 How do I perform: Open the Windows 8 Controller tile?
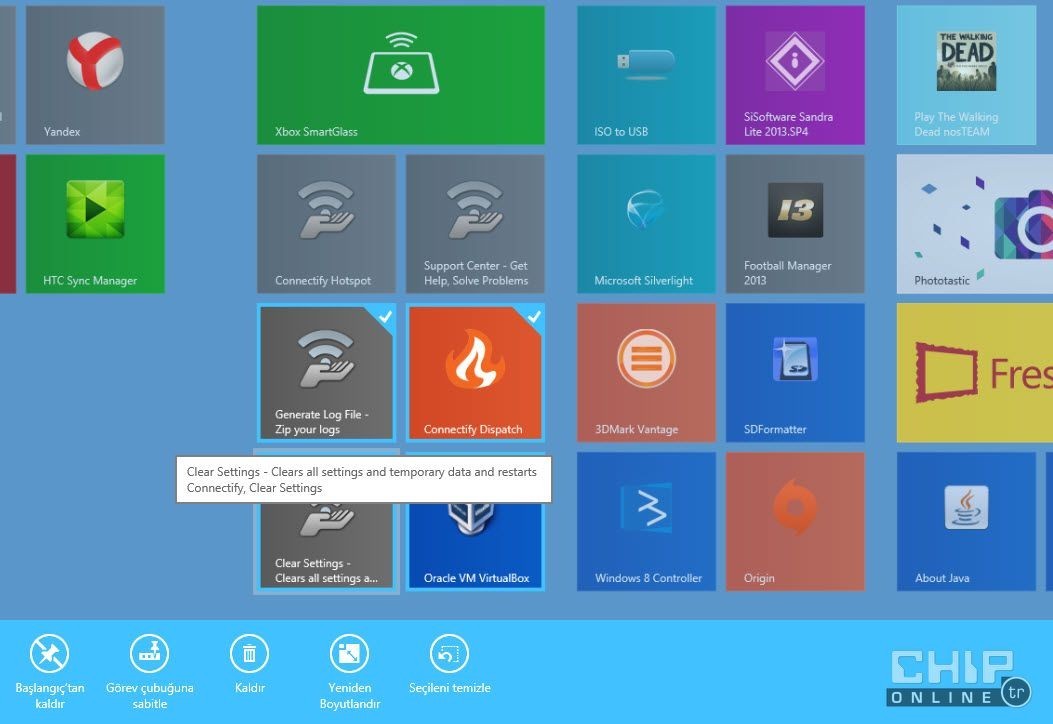[x=646, y=521]
